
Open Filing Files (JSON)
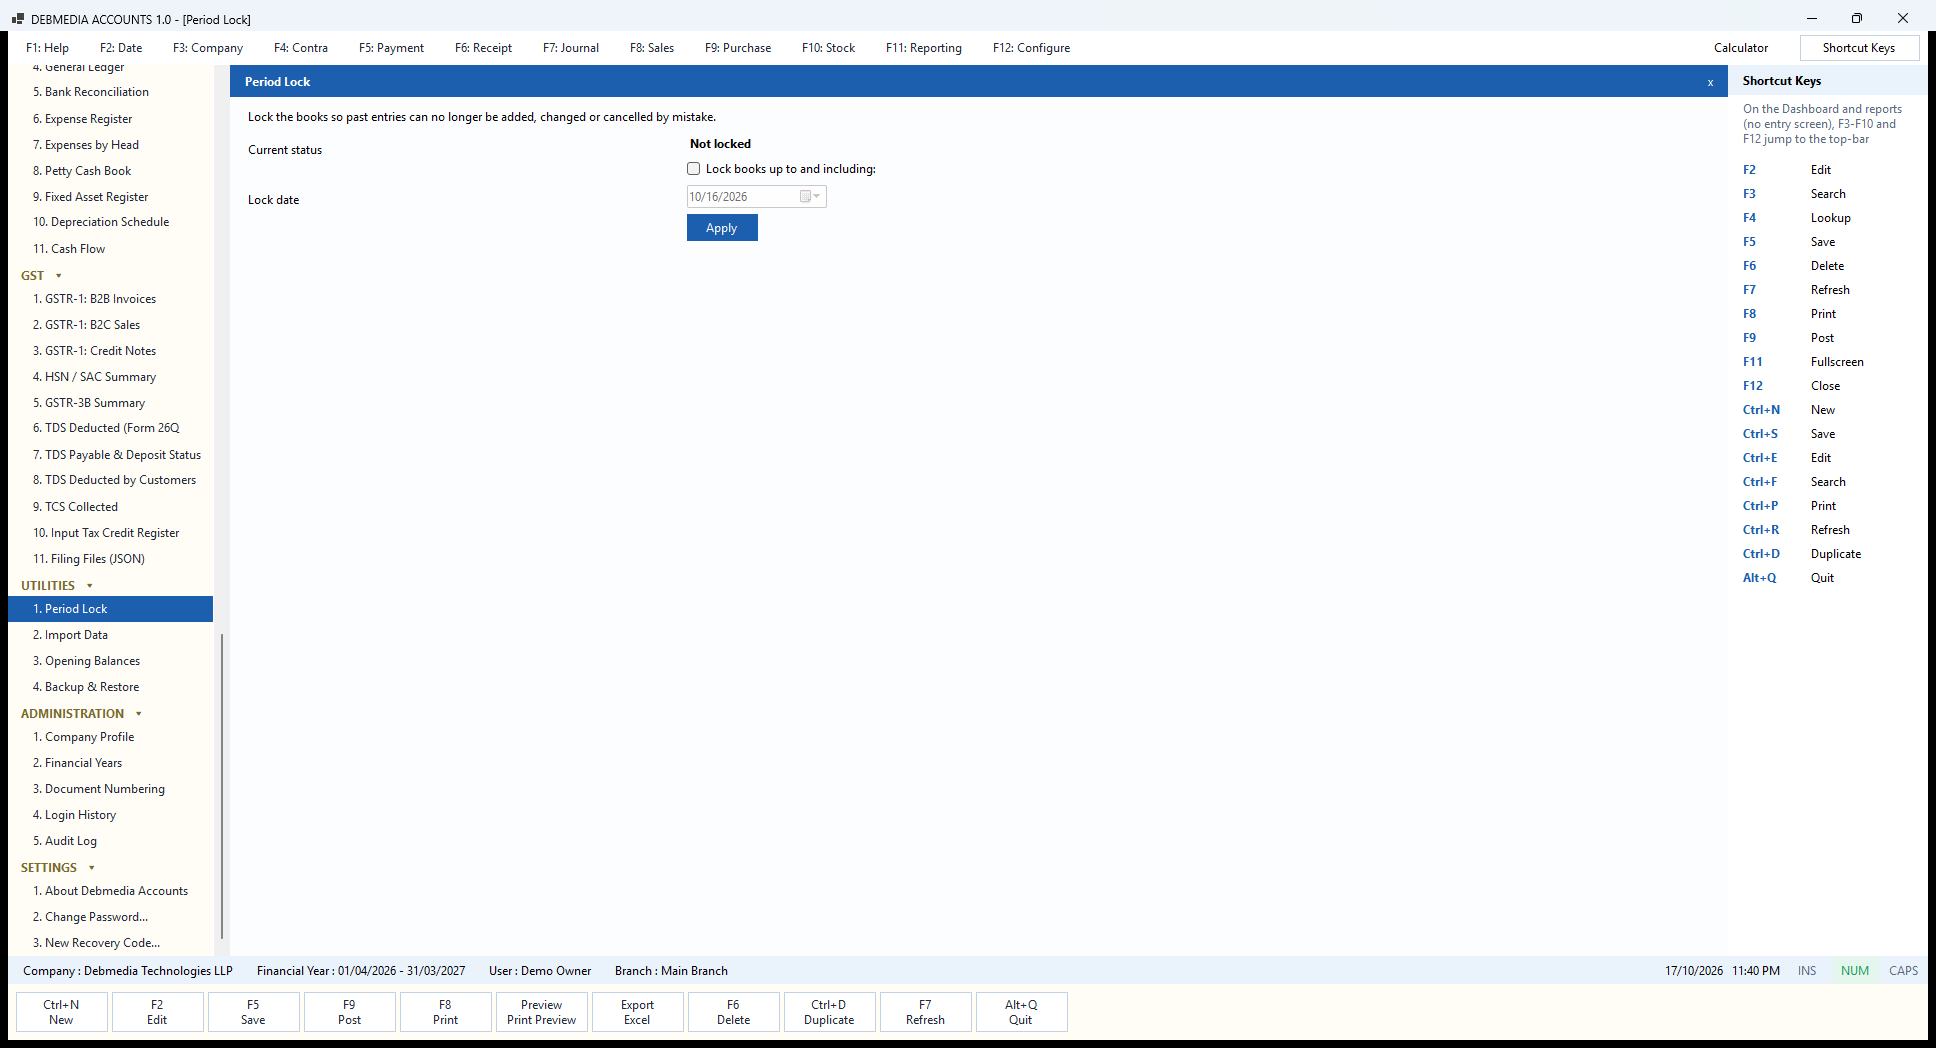110,559
